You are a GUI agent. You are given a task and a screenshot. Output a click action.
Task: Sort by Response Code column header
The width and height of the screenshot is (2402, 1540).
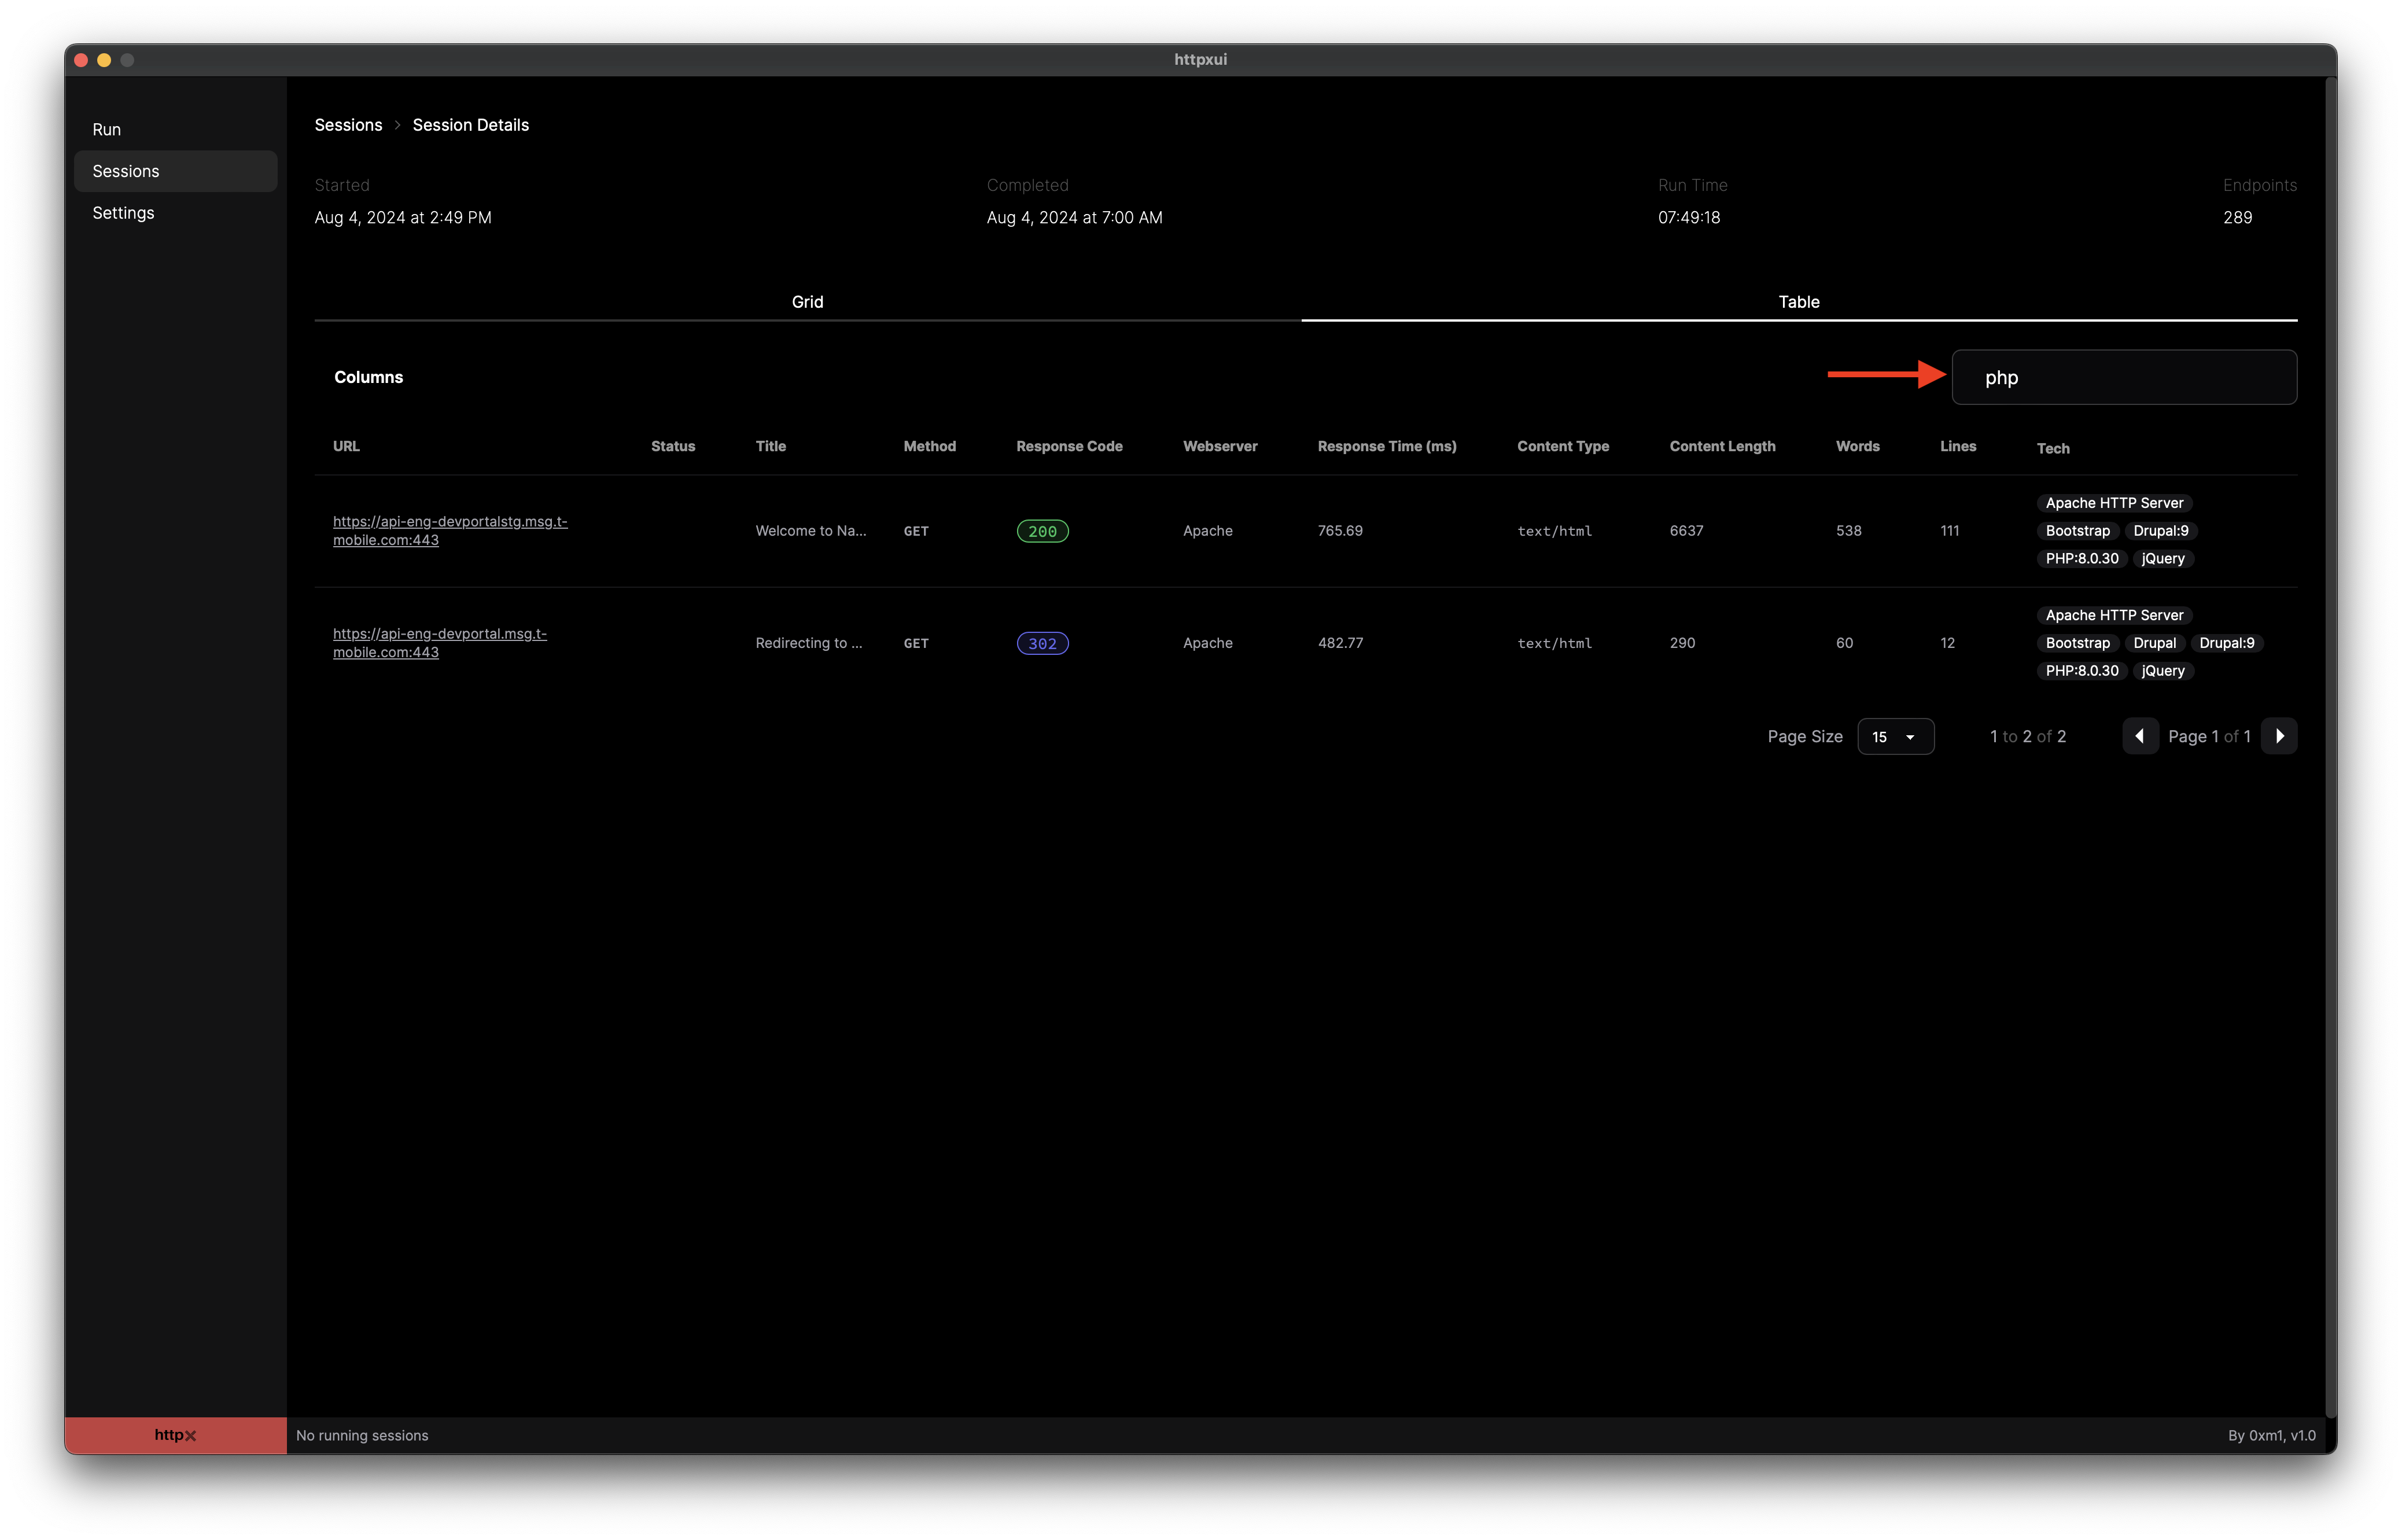click(1069, 446)
